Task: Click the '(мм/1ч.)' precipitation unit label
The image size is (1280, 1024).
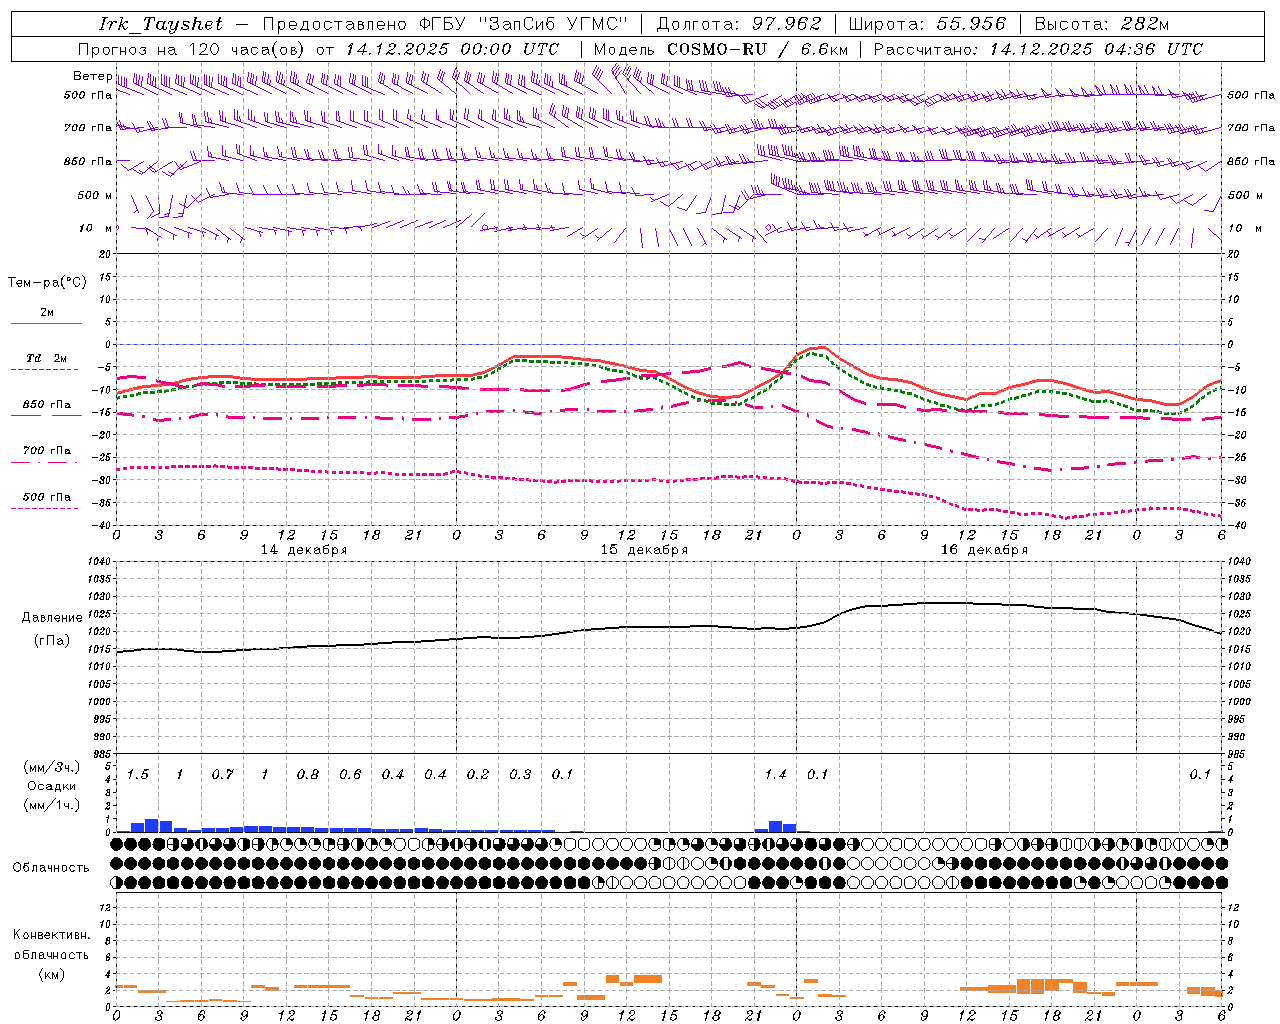Action: [51, 805]
